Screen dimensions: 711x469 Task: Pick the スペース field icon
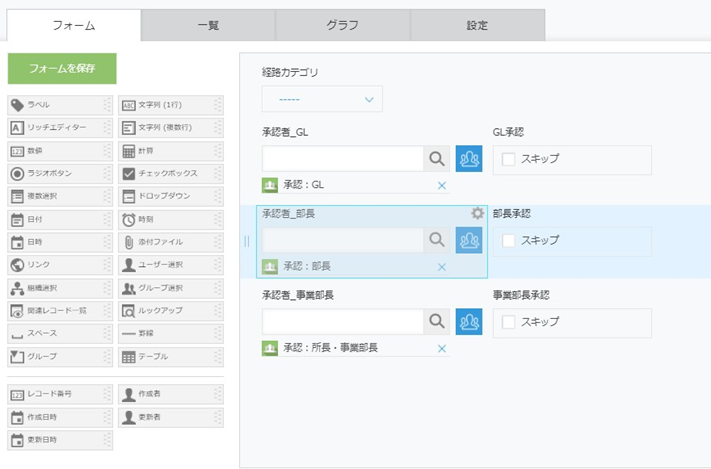pyautogui.click(x=17, y=336)
